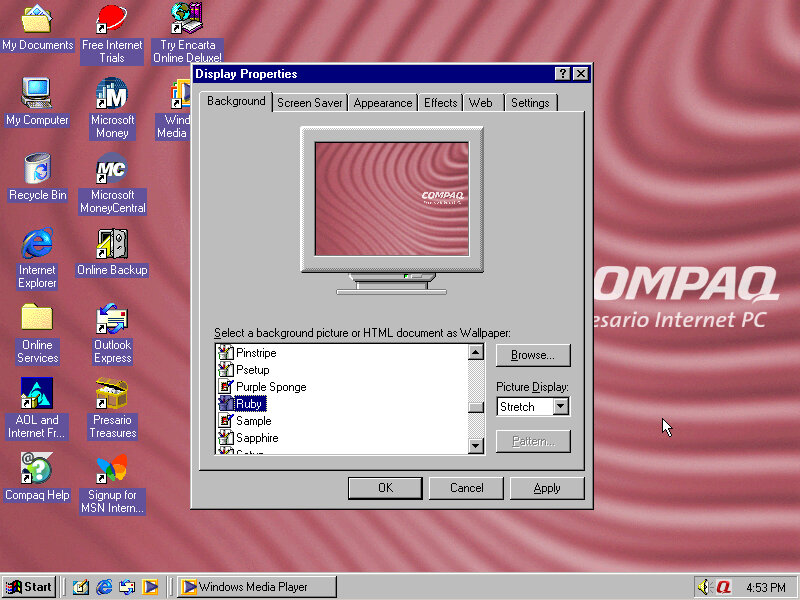Viewport: 800px width, 600px height.
Task: Open Try Encarta Online Deluxe
Action: pos(186,18)
